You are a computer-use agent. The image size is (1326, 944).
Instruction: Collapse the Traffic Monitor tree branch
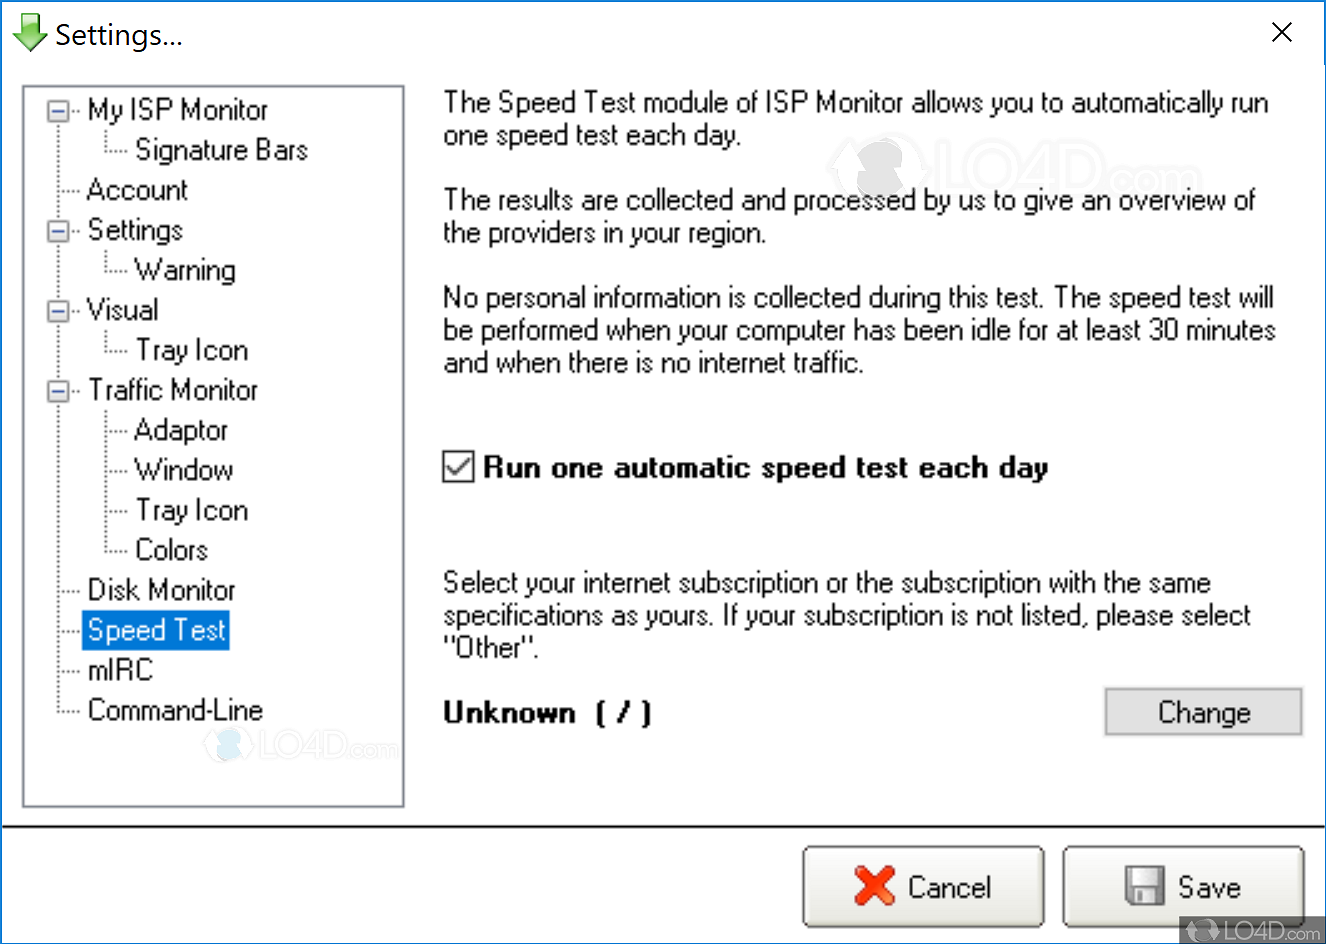[58, 390]
